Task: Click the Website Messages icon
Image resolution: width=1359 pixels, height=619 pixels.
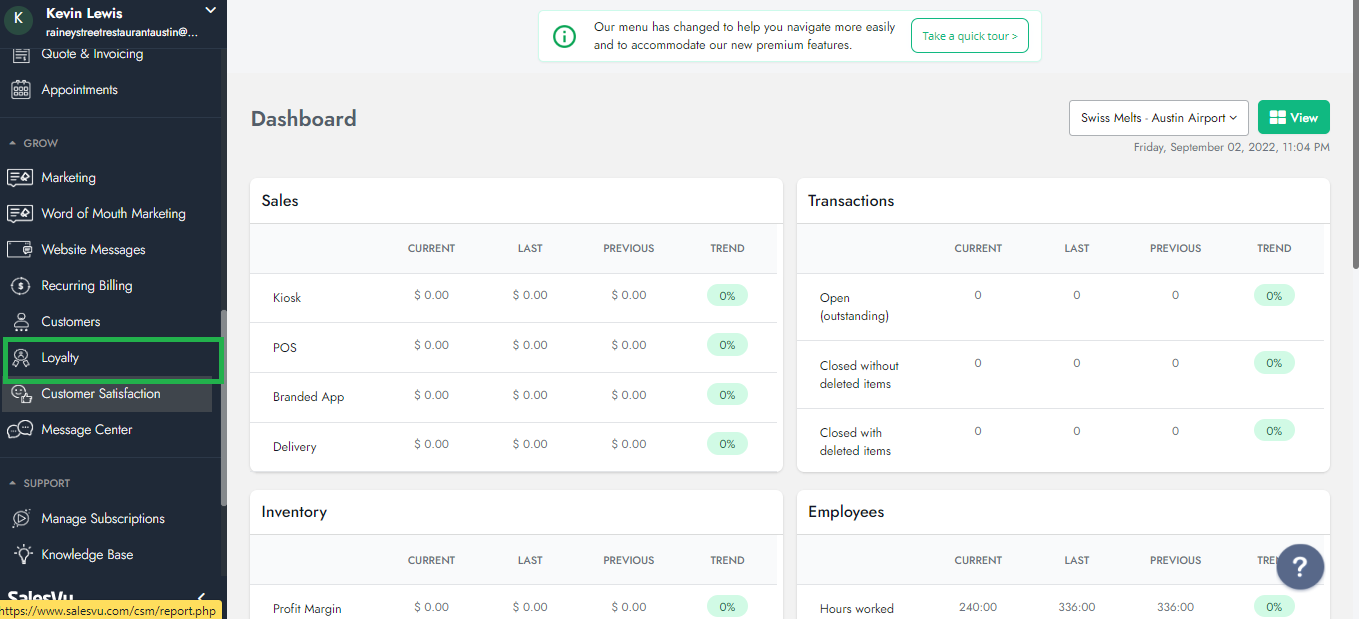Action: 20,250
